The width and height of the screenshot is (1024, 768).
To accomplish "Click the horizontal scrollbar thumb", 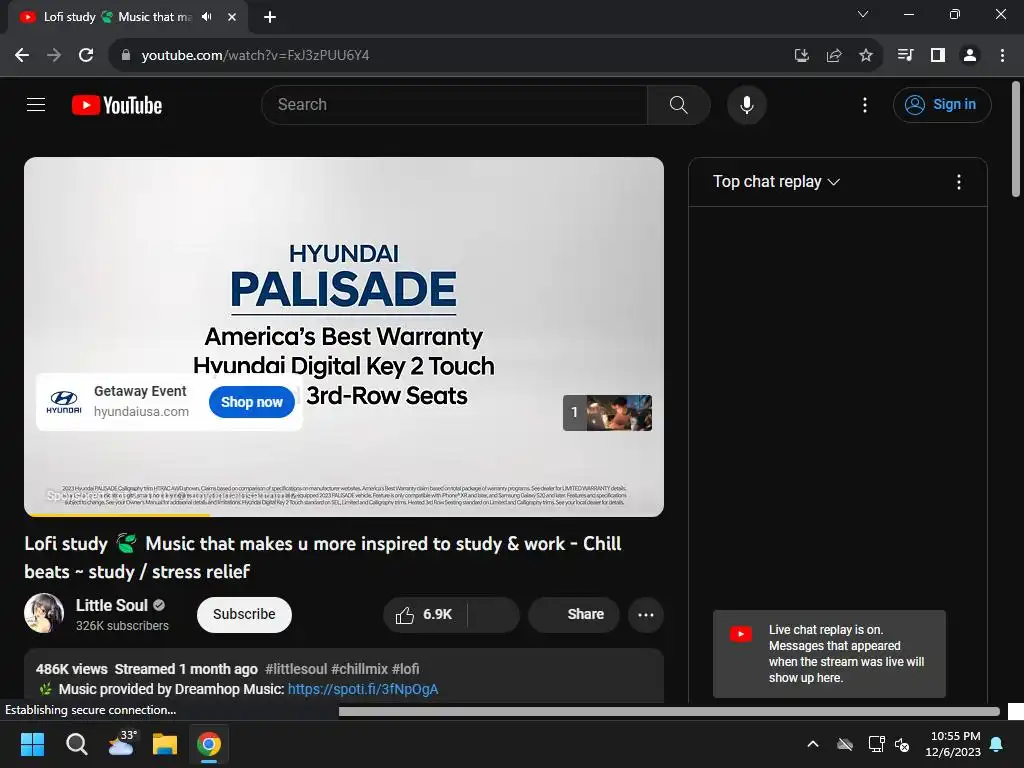I will tap(669, 711).
